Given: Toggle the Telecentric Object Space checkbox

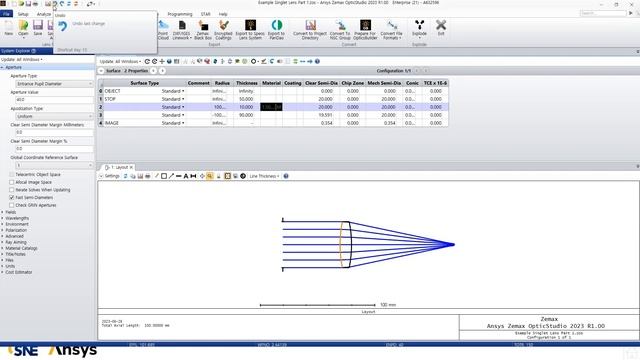Looking at the screenshot, I should (x=12, y=174).
